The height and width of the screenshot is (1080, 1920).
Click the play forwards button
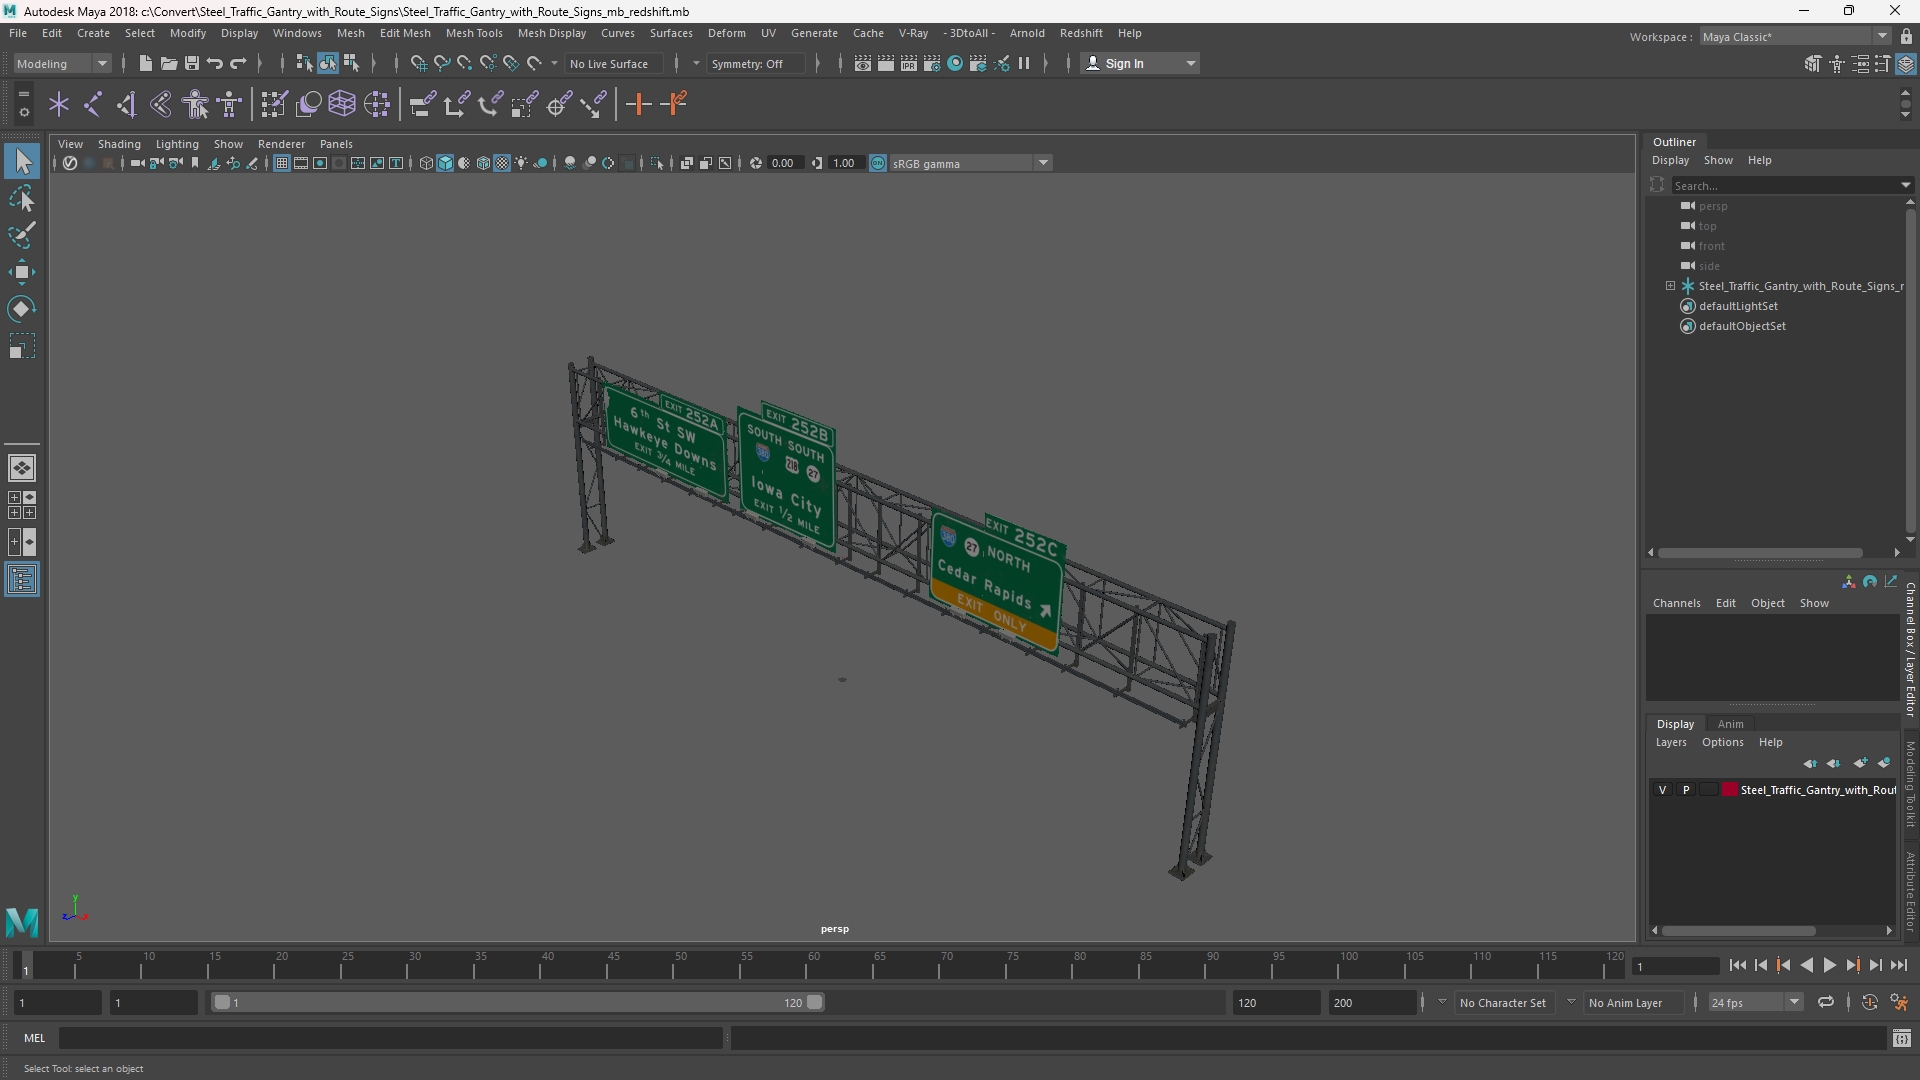tap(1829, 965)
